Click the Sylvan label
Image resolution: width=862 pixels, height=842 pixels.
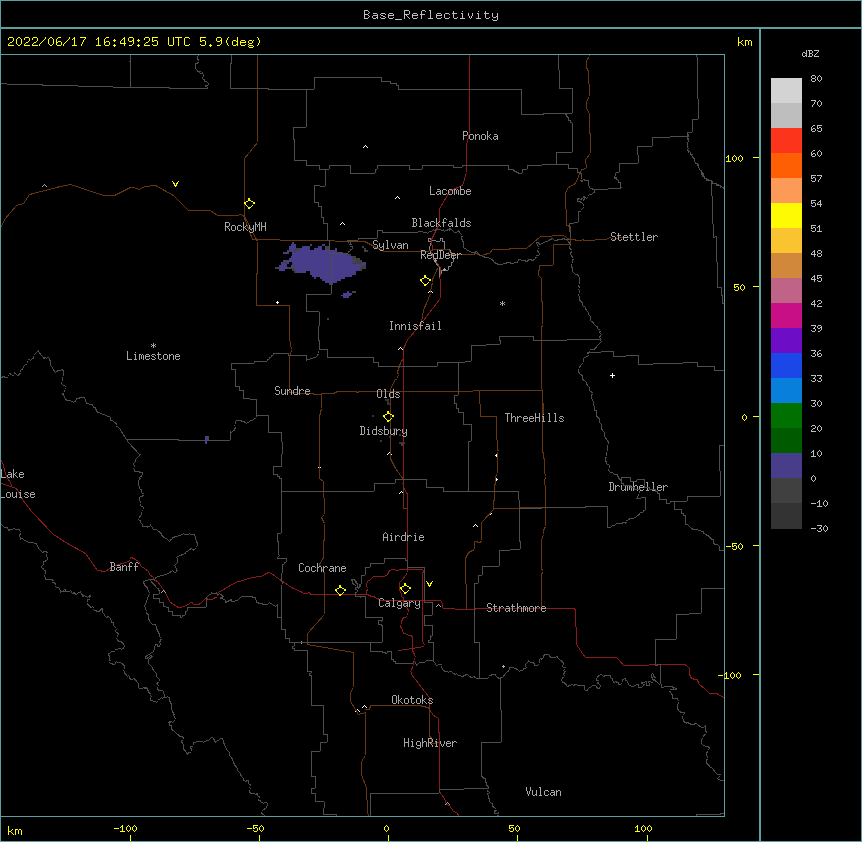[390, 245]
